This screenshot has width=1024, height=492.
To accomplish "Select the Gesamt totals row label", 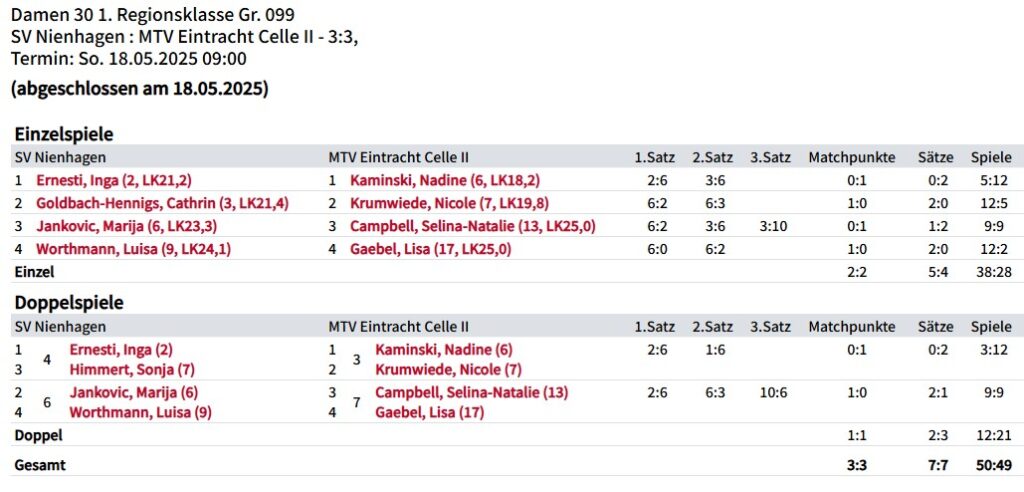I will pyautogui.click(x=39, y=464).
